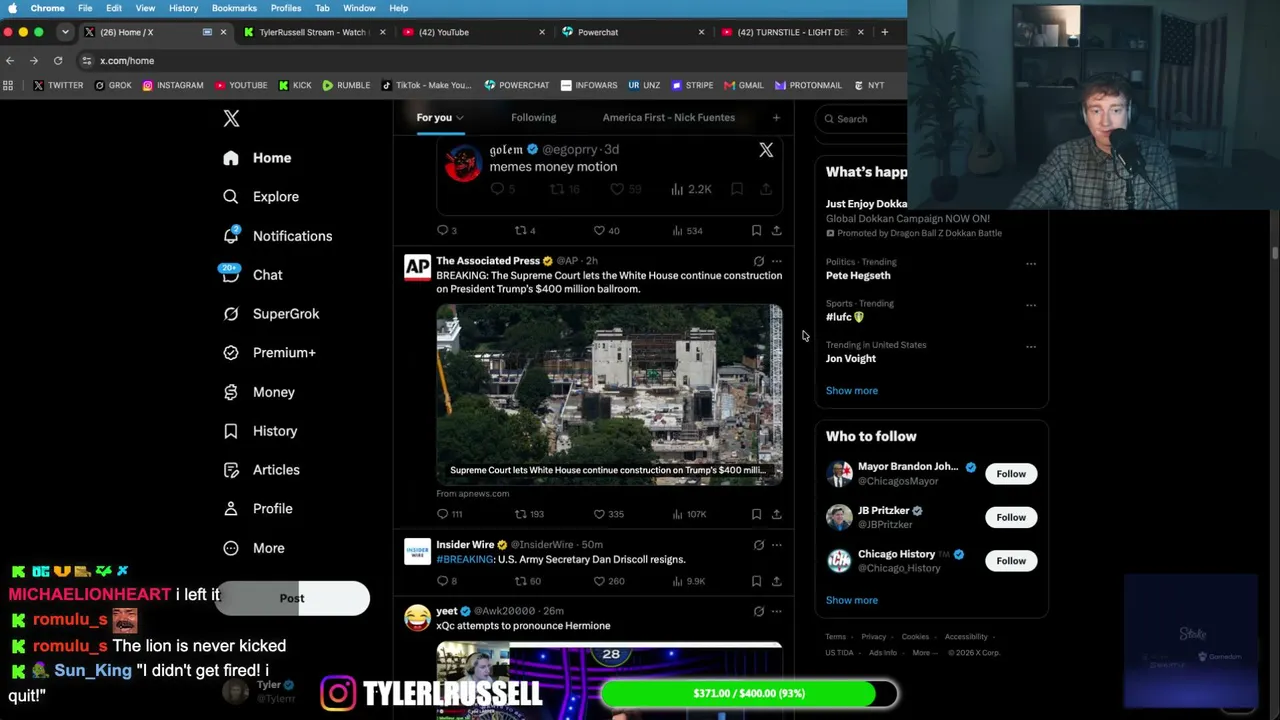Open the GMAIL bookmark

pyautogui.click(x=744, y=85)
